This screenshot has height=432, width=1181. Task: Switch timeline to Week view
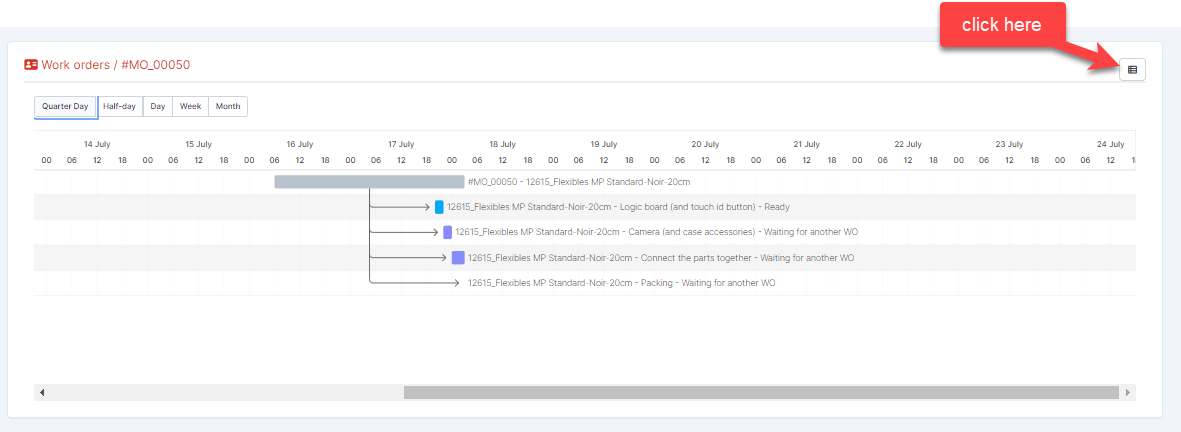190,106
